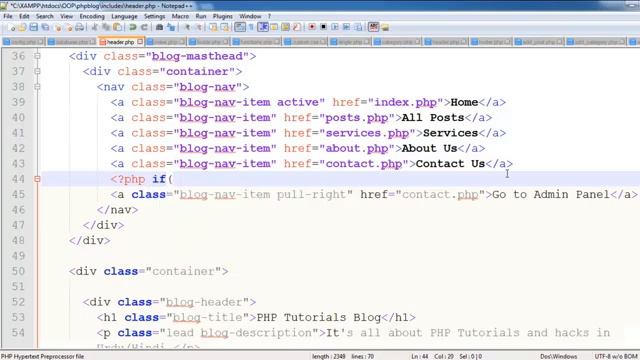Click the Open file toolbar icon

(x=22, y=27)
